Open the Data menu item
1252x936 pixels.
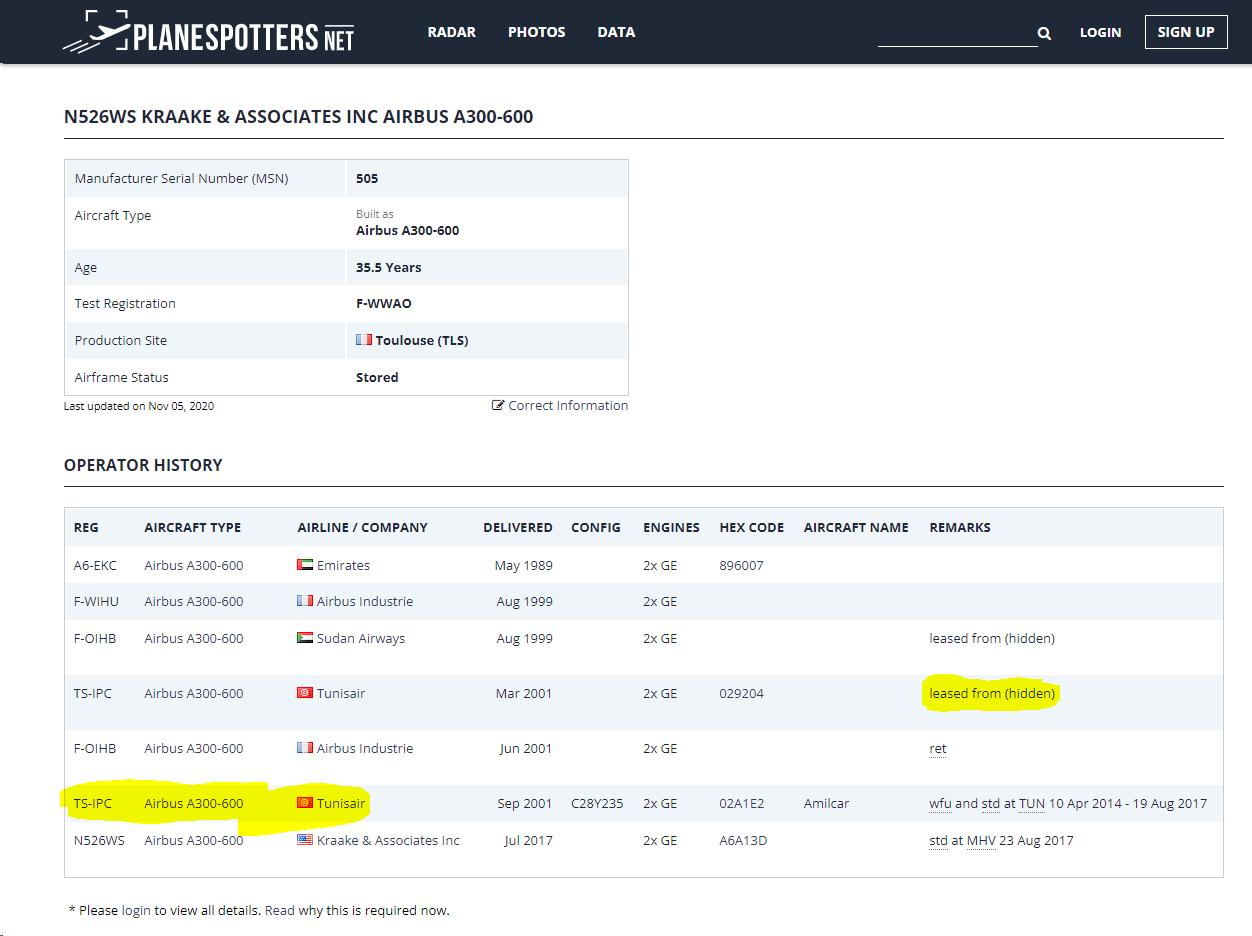click(x=616, y=32)
